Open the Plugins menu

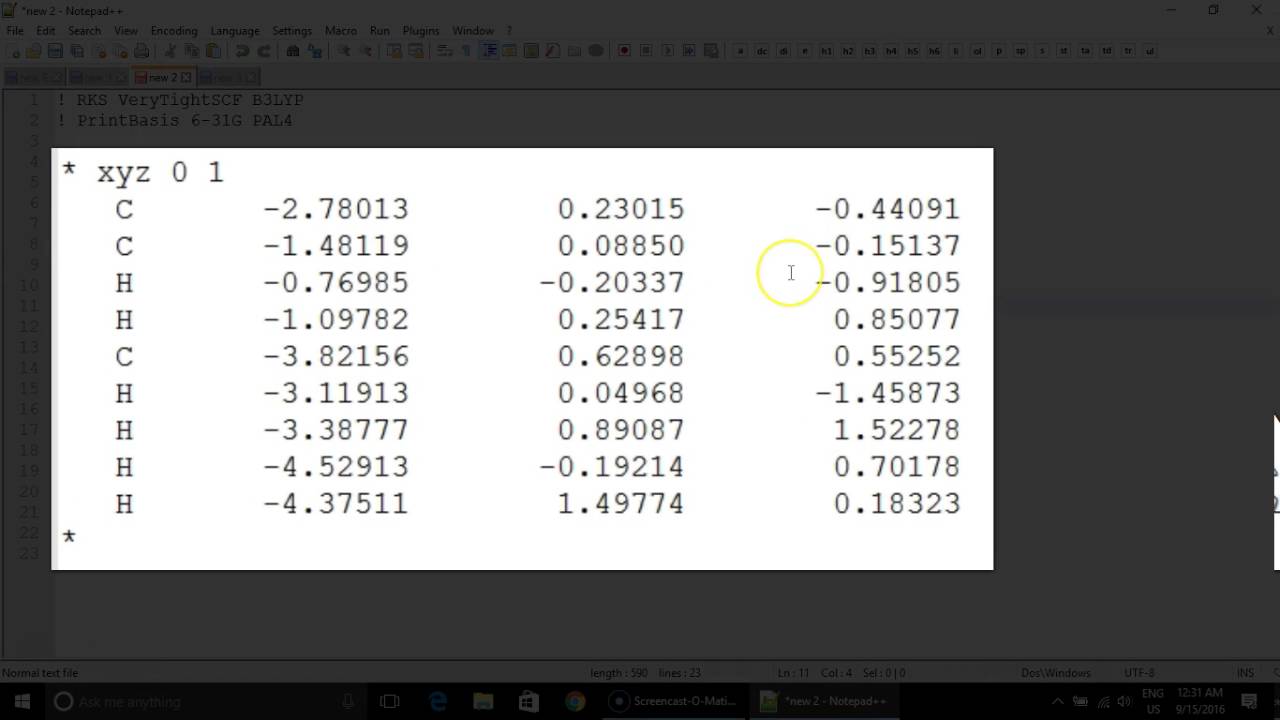(x=421, y=31)
